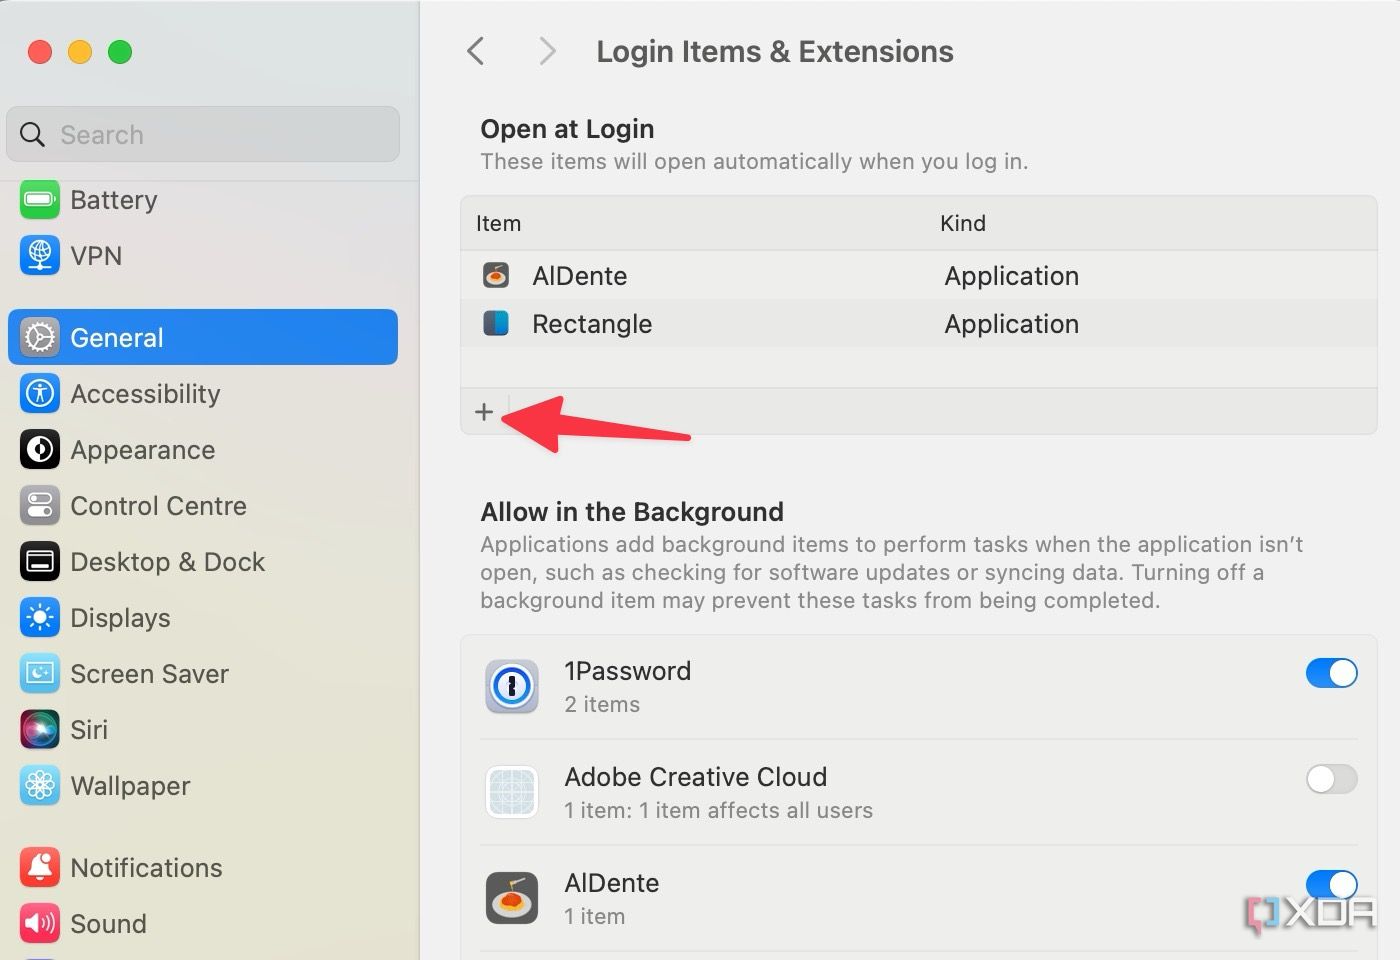The image size is (1400, 960).
Task: Close the System Settings window
Action: coord(40,52)
